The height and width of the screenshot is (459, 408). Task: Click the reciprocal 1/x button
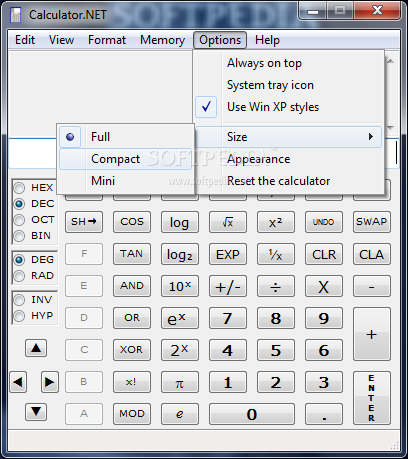276,254
